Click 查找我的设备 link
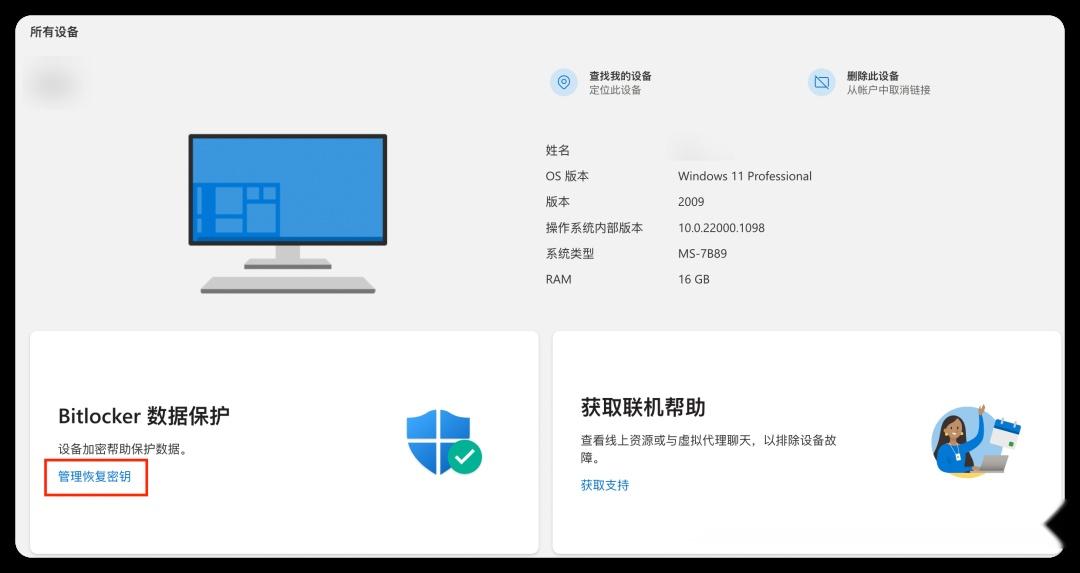 [x=620, y=76]
